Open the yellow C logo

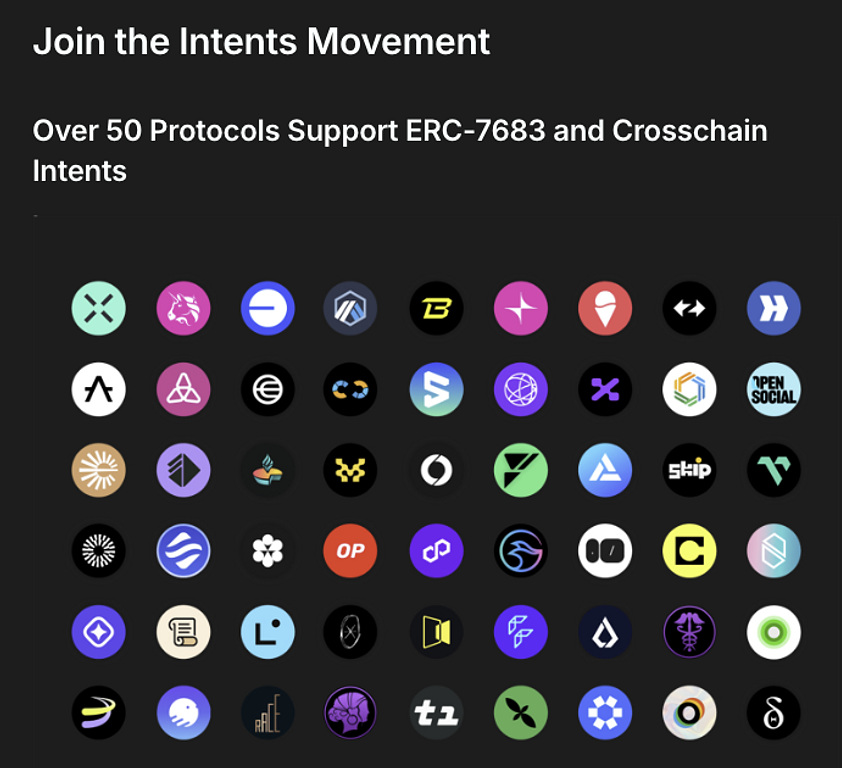tap(689, 551)
